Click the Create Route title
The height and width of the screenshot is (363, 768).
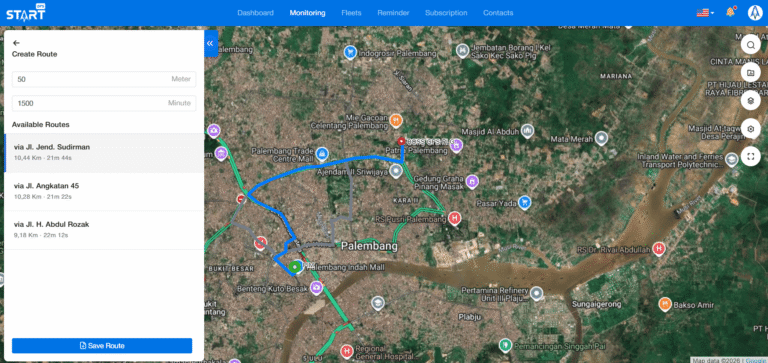pyautogui.click(x=34, y=54)
